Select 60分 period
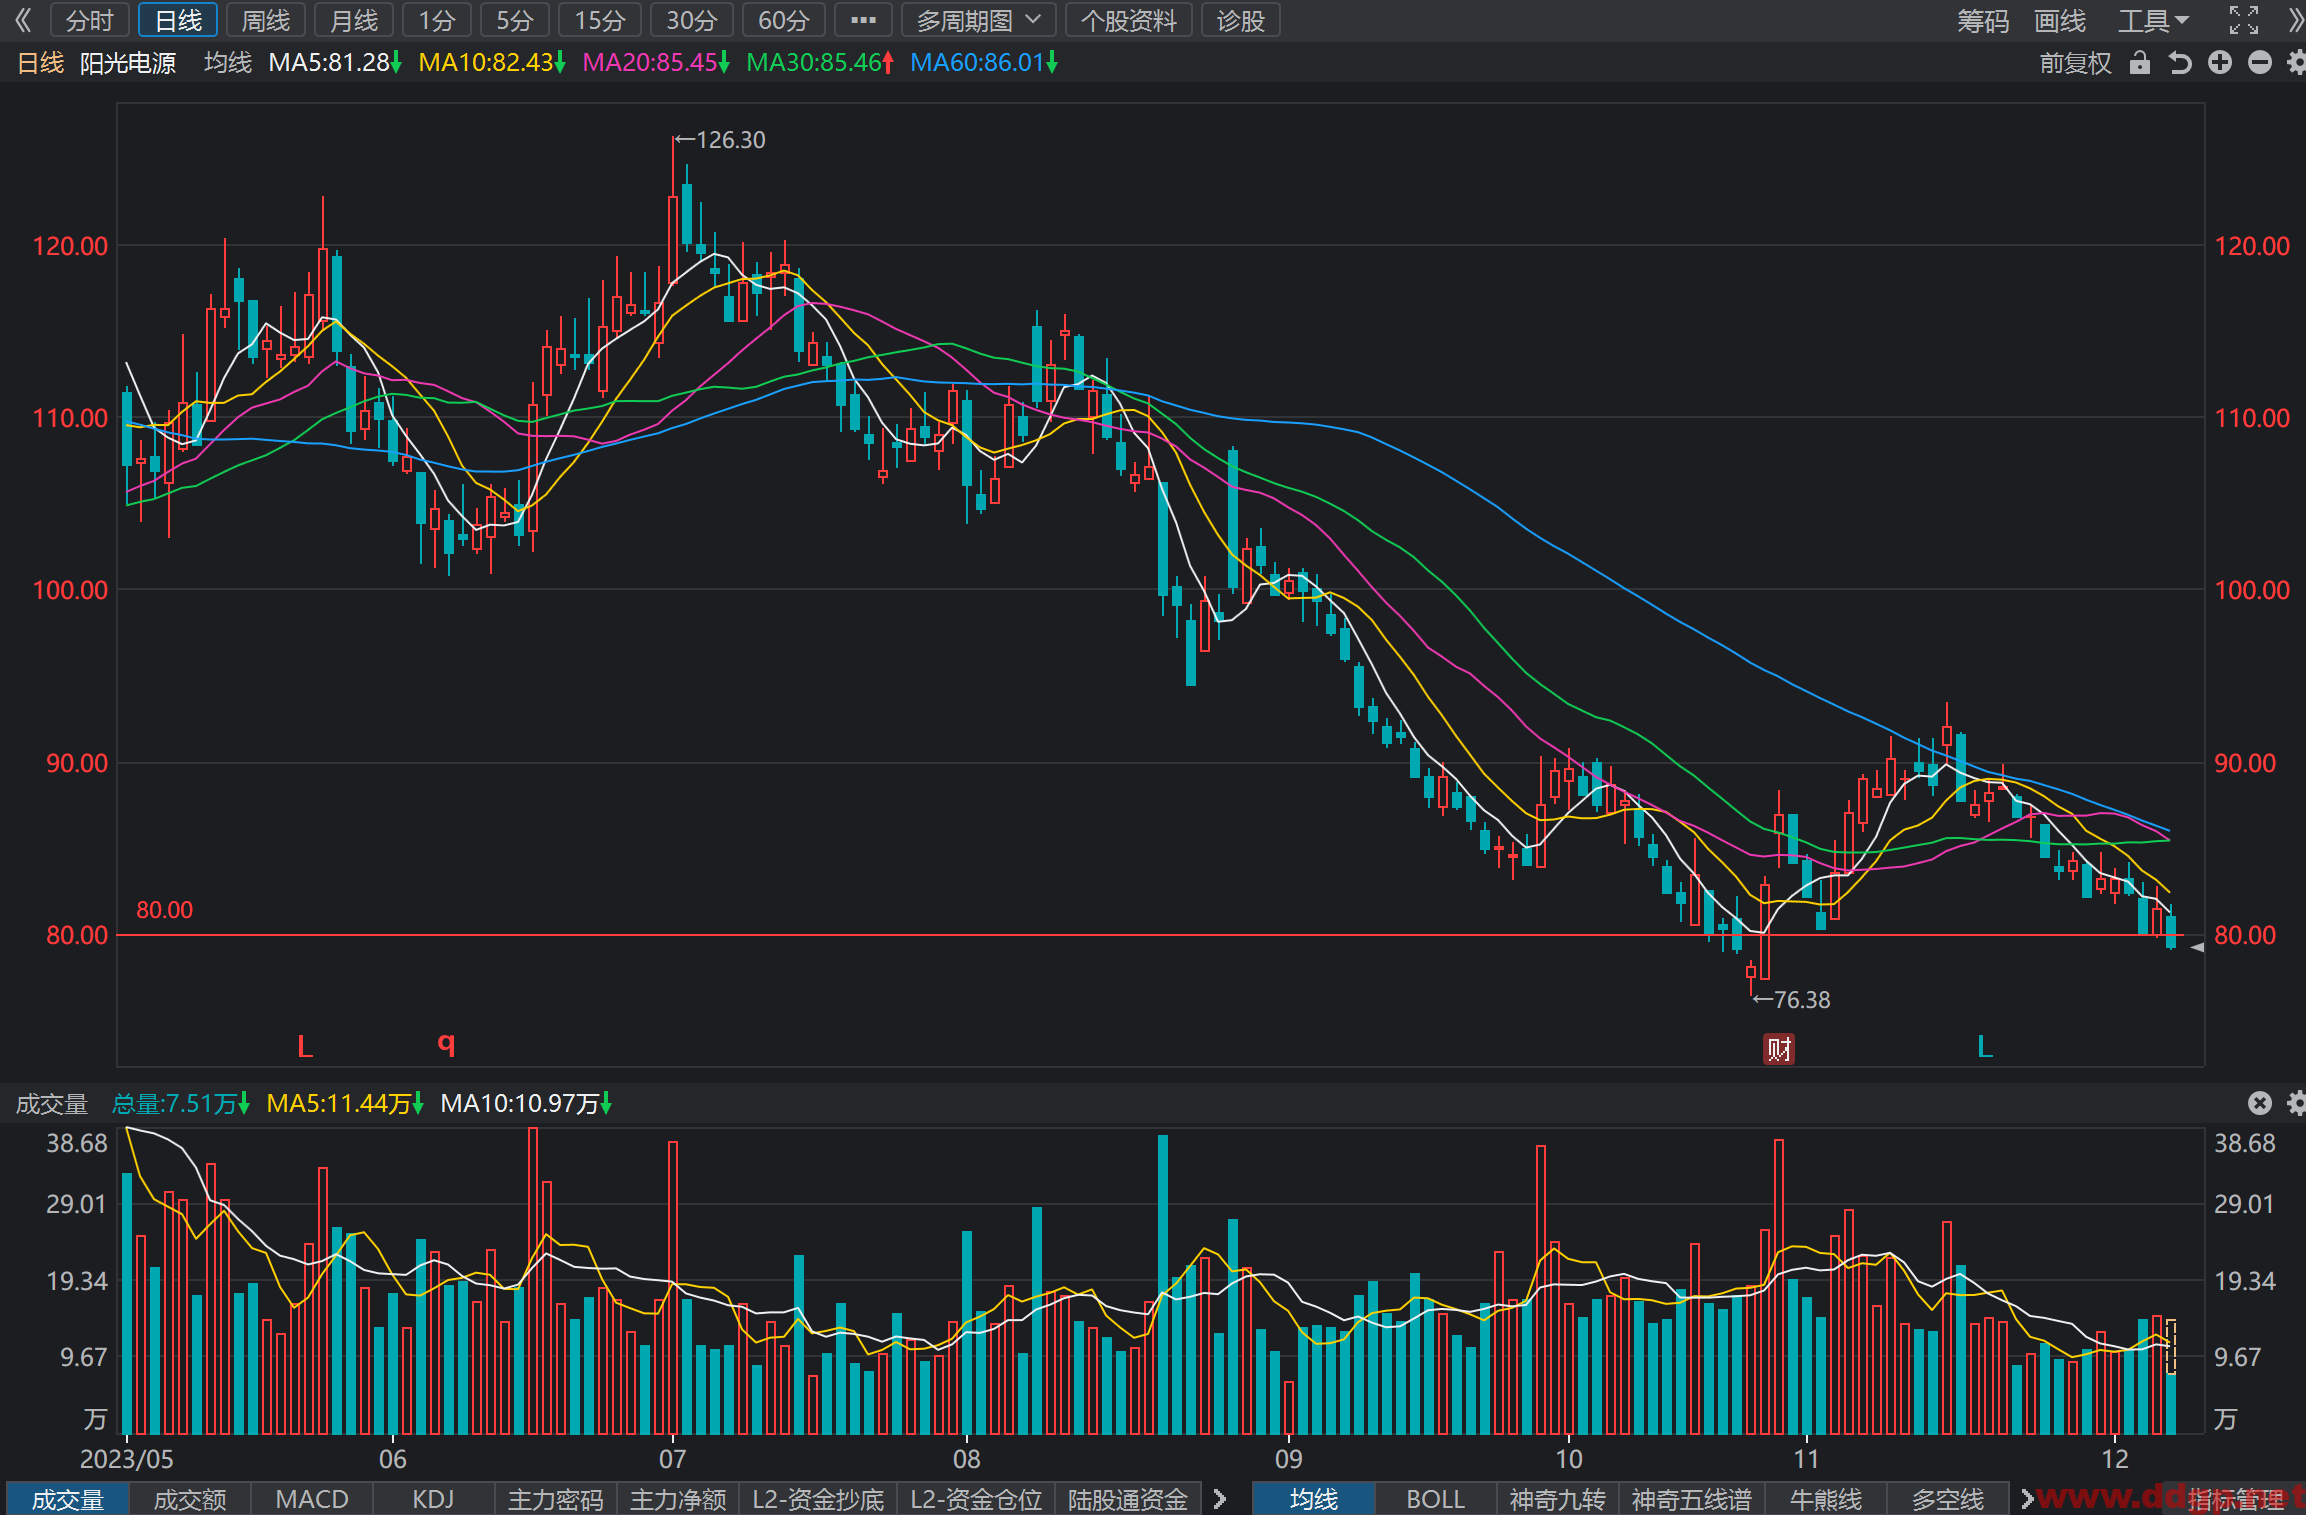The width and height of the screenshot is (2306, 1515). point(784,20)
